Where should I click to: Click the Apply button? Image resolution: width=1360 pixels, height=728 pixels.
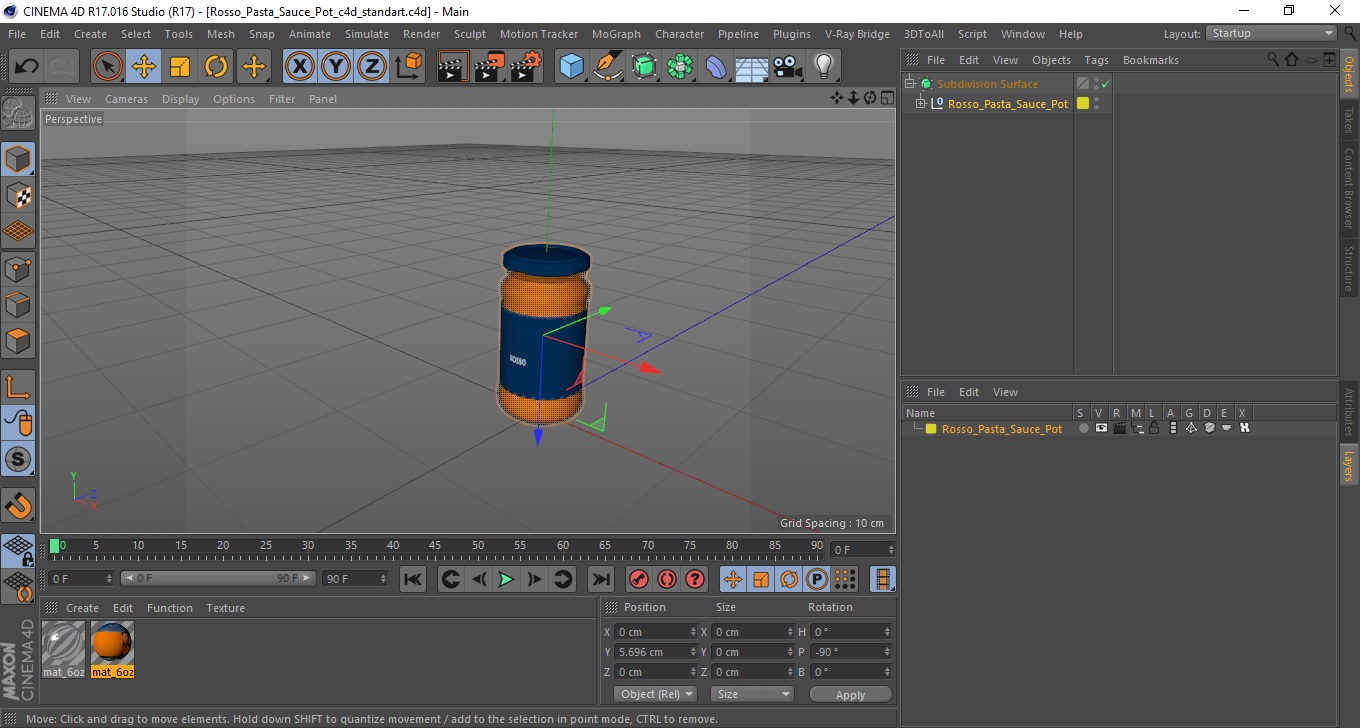pos(850,694)
